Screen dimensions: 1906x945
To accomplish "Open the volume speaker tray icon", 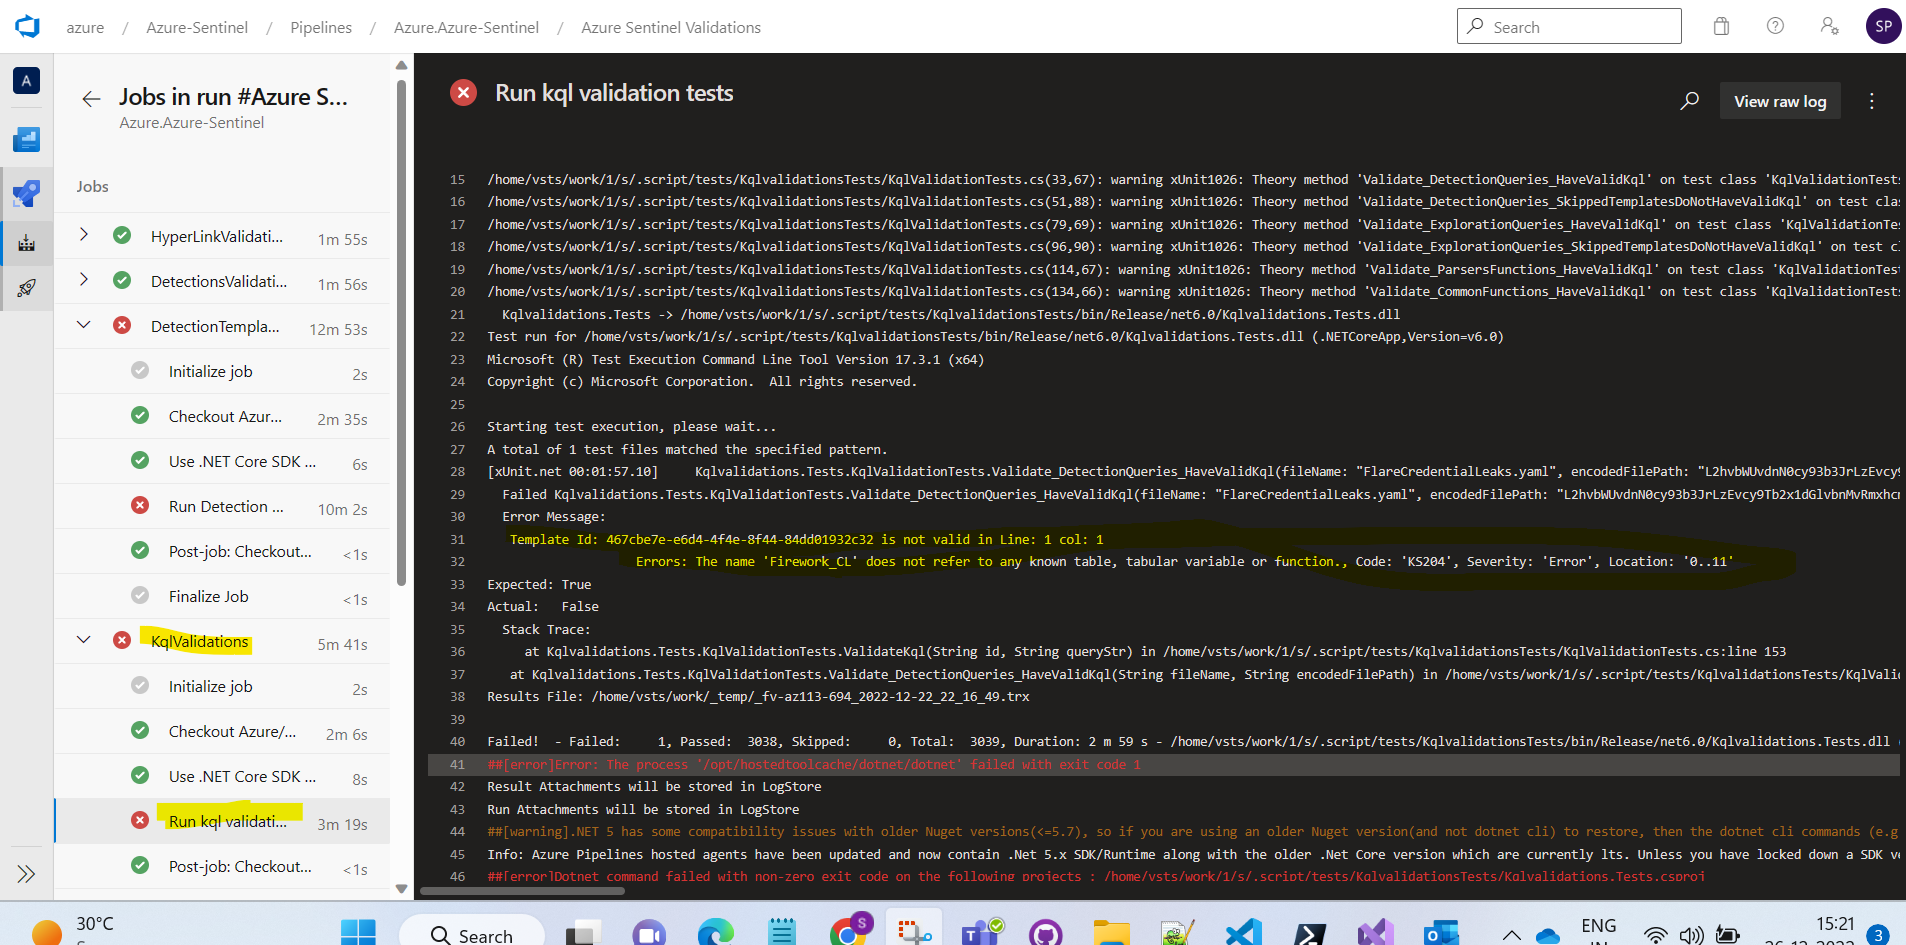I will 1691,935.
